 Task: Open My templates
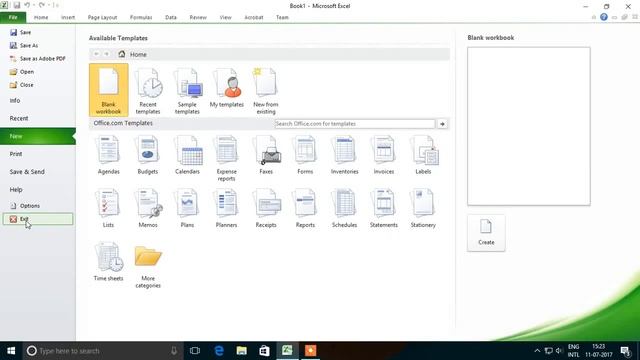click(x=227, y=88)
